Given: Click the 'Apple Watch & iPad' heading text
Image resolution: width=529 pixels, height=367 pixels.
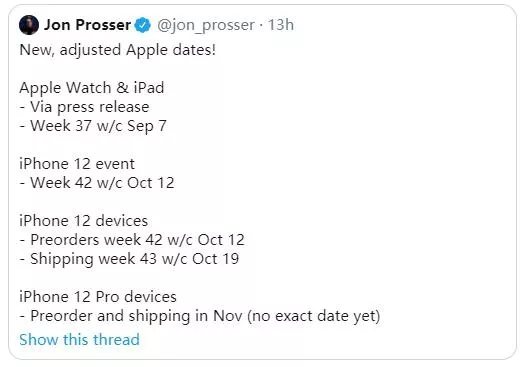Looking at the screenshot, I should [x=92, y=88].
